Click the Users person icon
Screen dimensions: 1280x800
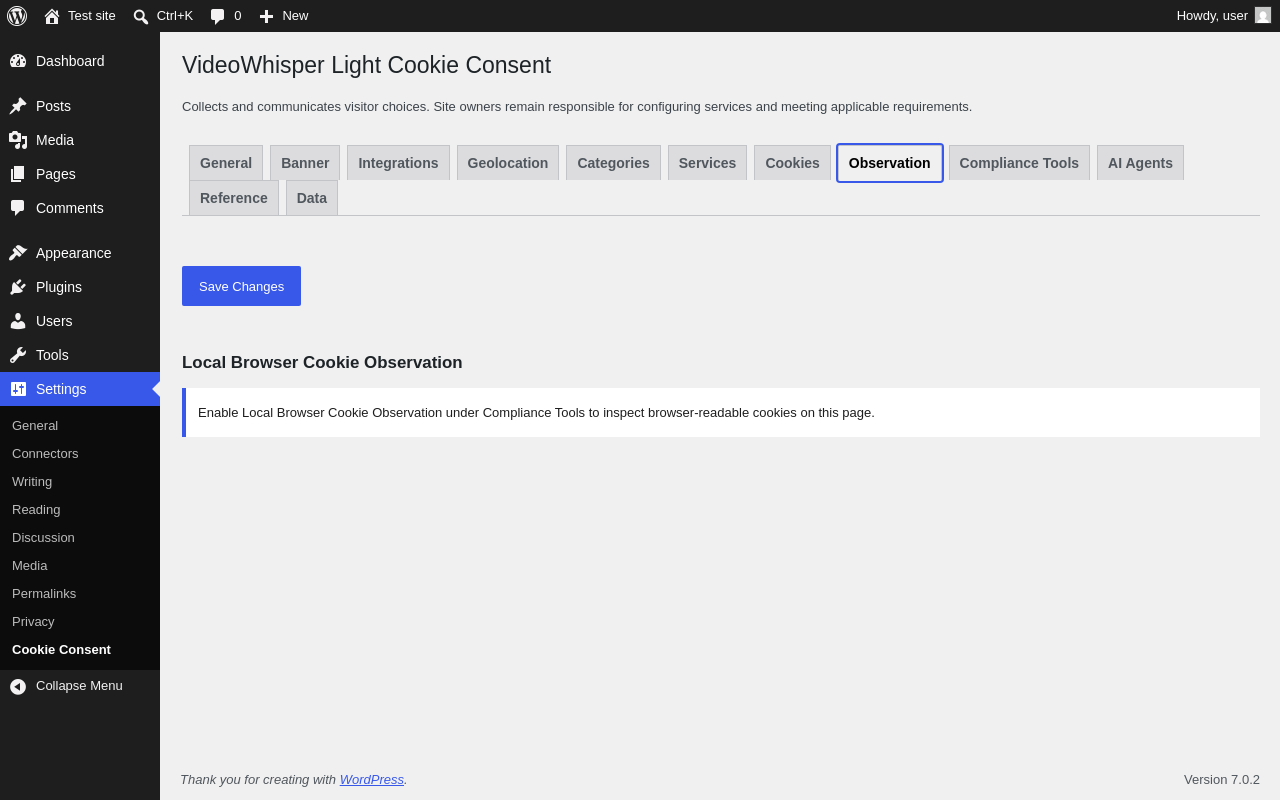click(x=18, y=321)
